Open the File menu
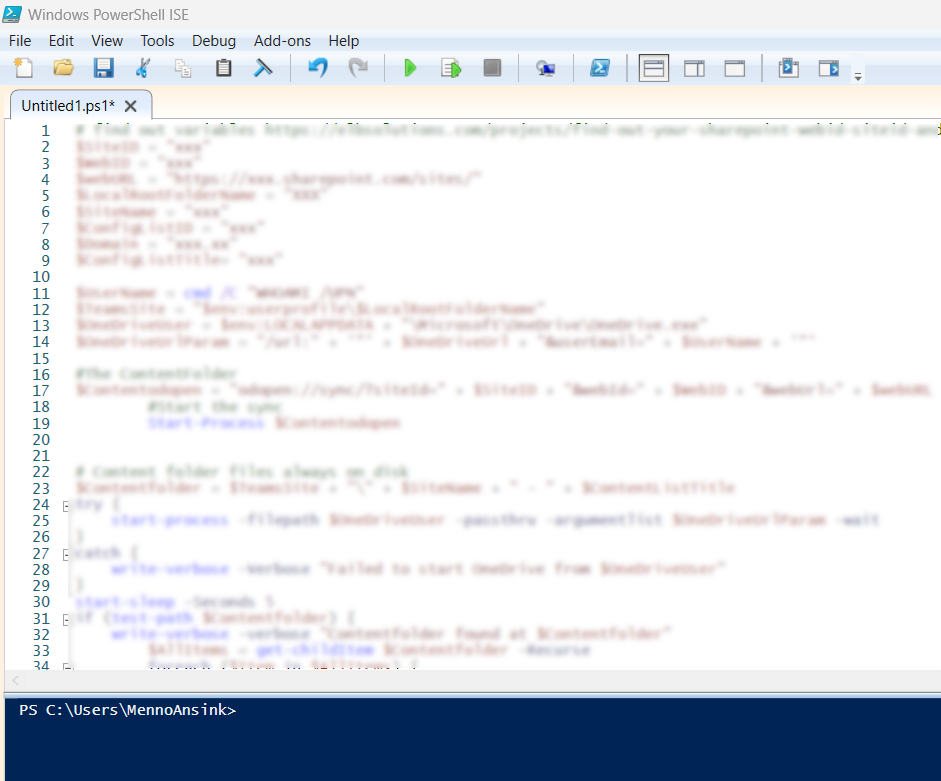941x781 pixels. coord(20,41)
